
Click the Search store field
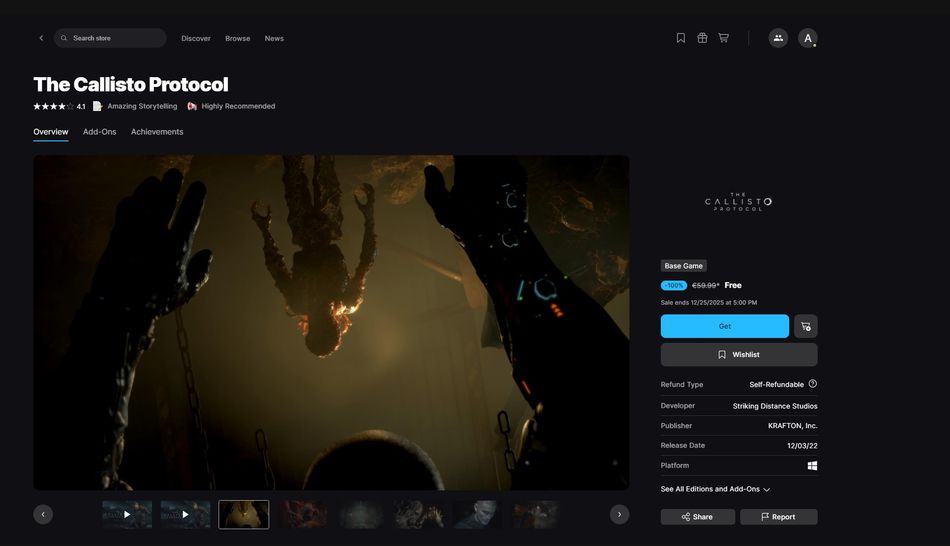click(x=110, y=38)
